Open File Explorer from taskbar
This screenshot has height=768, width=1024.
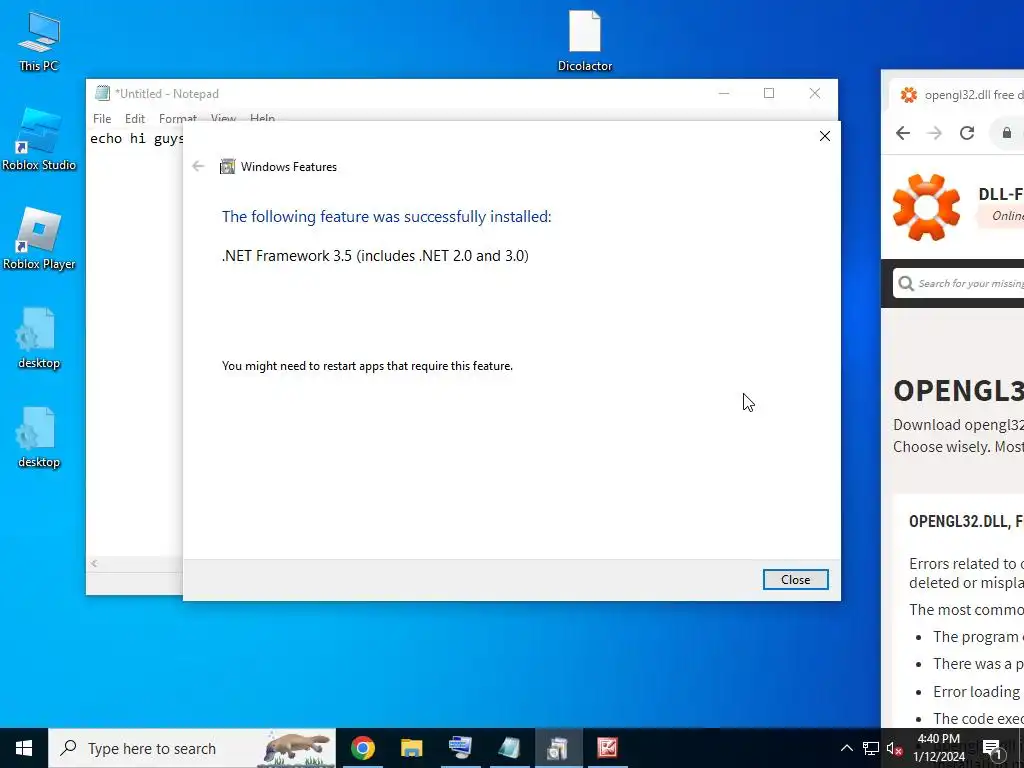(411, 748)
